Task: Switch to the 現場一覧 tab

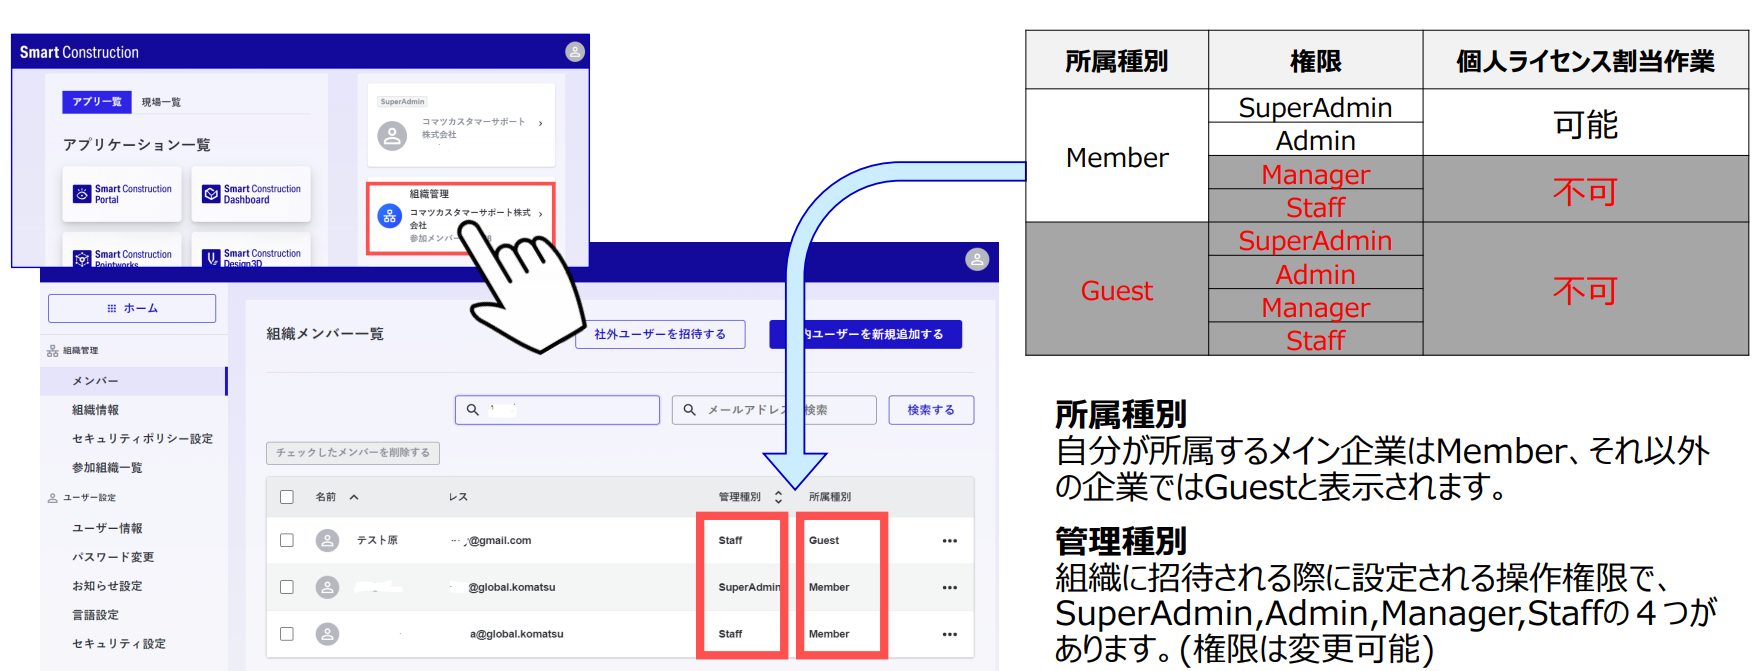Action: pyautogui.click(x=161, y=102)
